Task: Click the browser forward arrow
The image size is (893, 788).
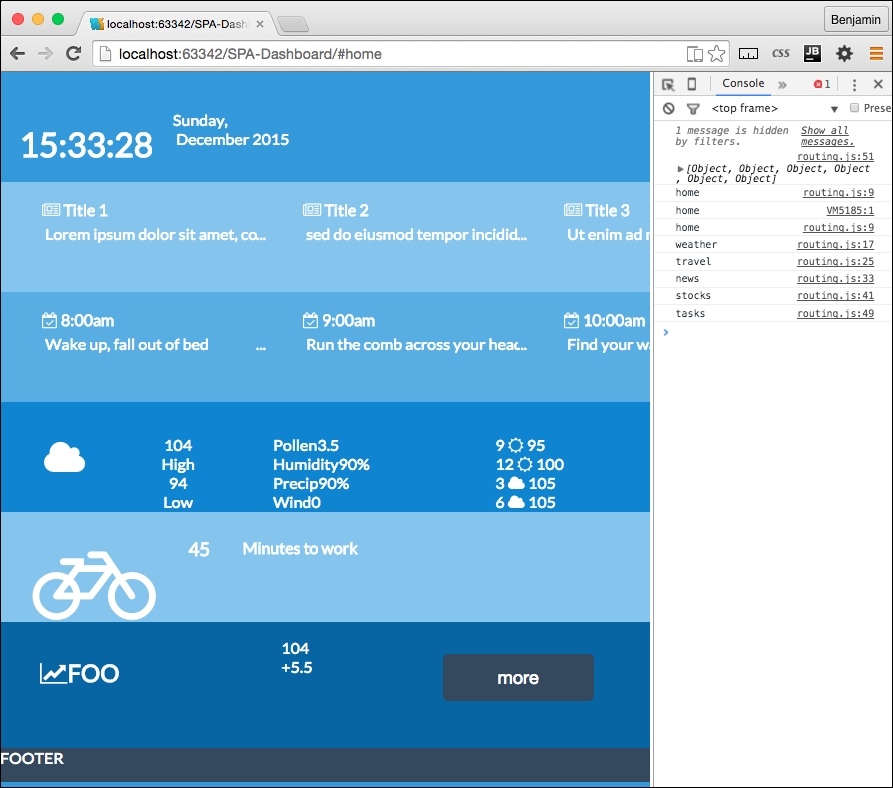Action: [x=45, y=54]
